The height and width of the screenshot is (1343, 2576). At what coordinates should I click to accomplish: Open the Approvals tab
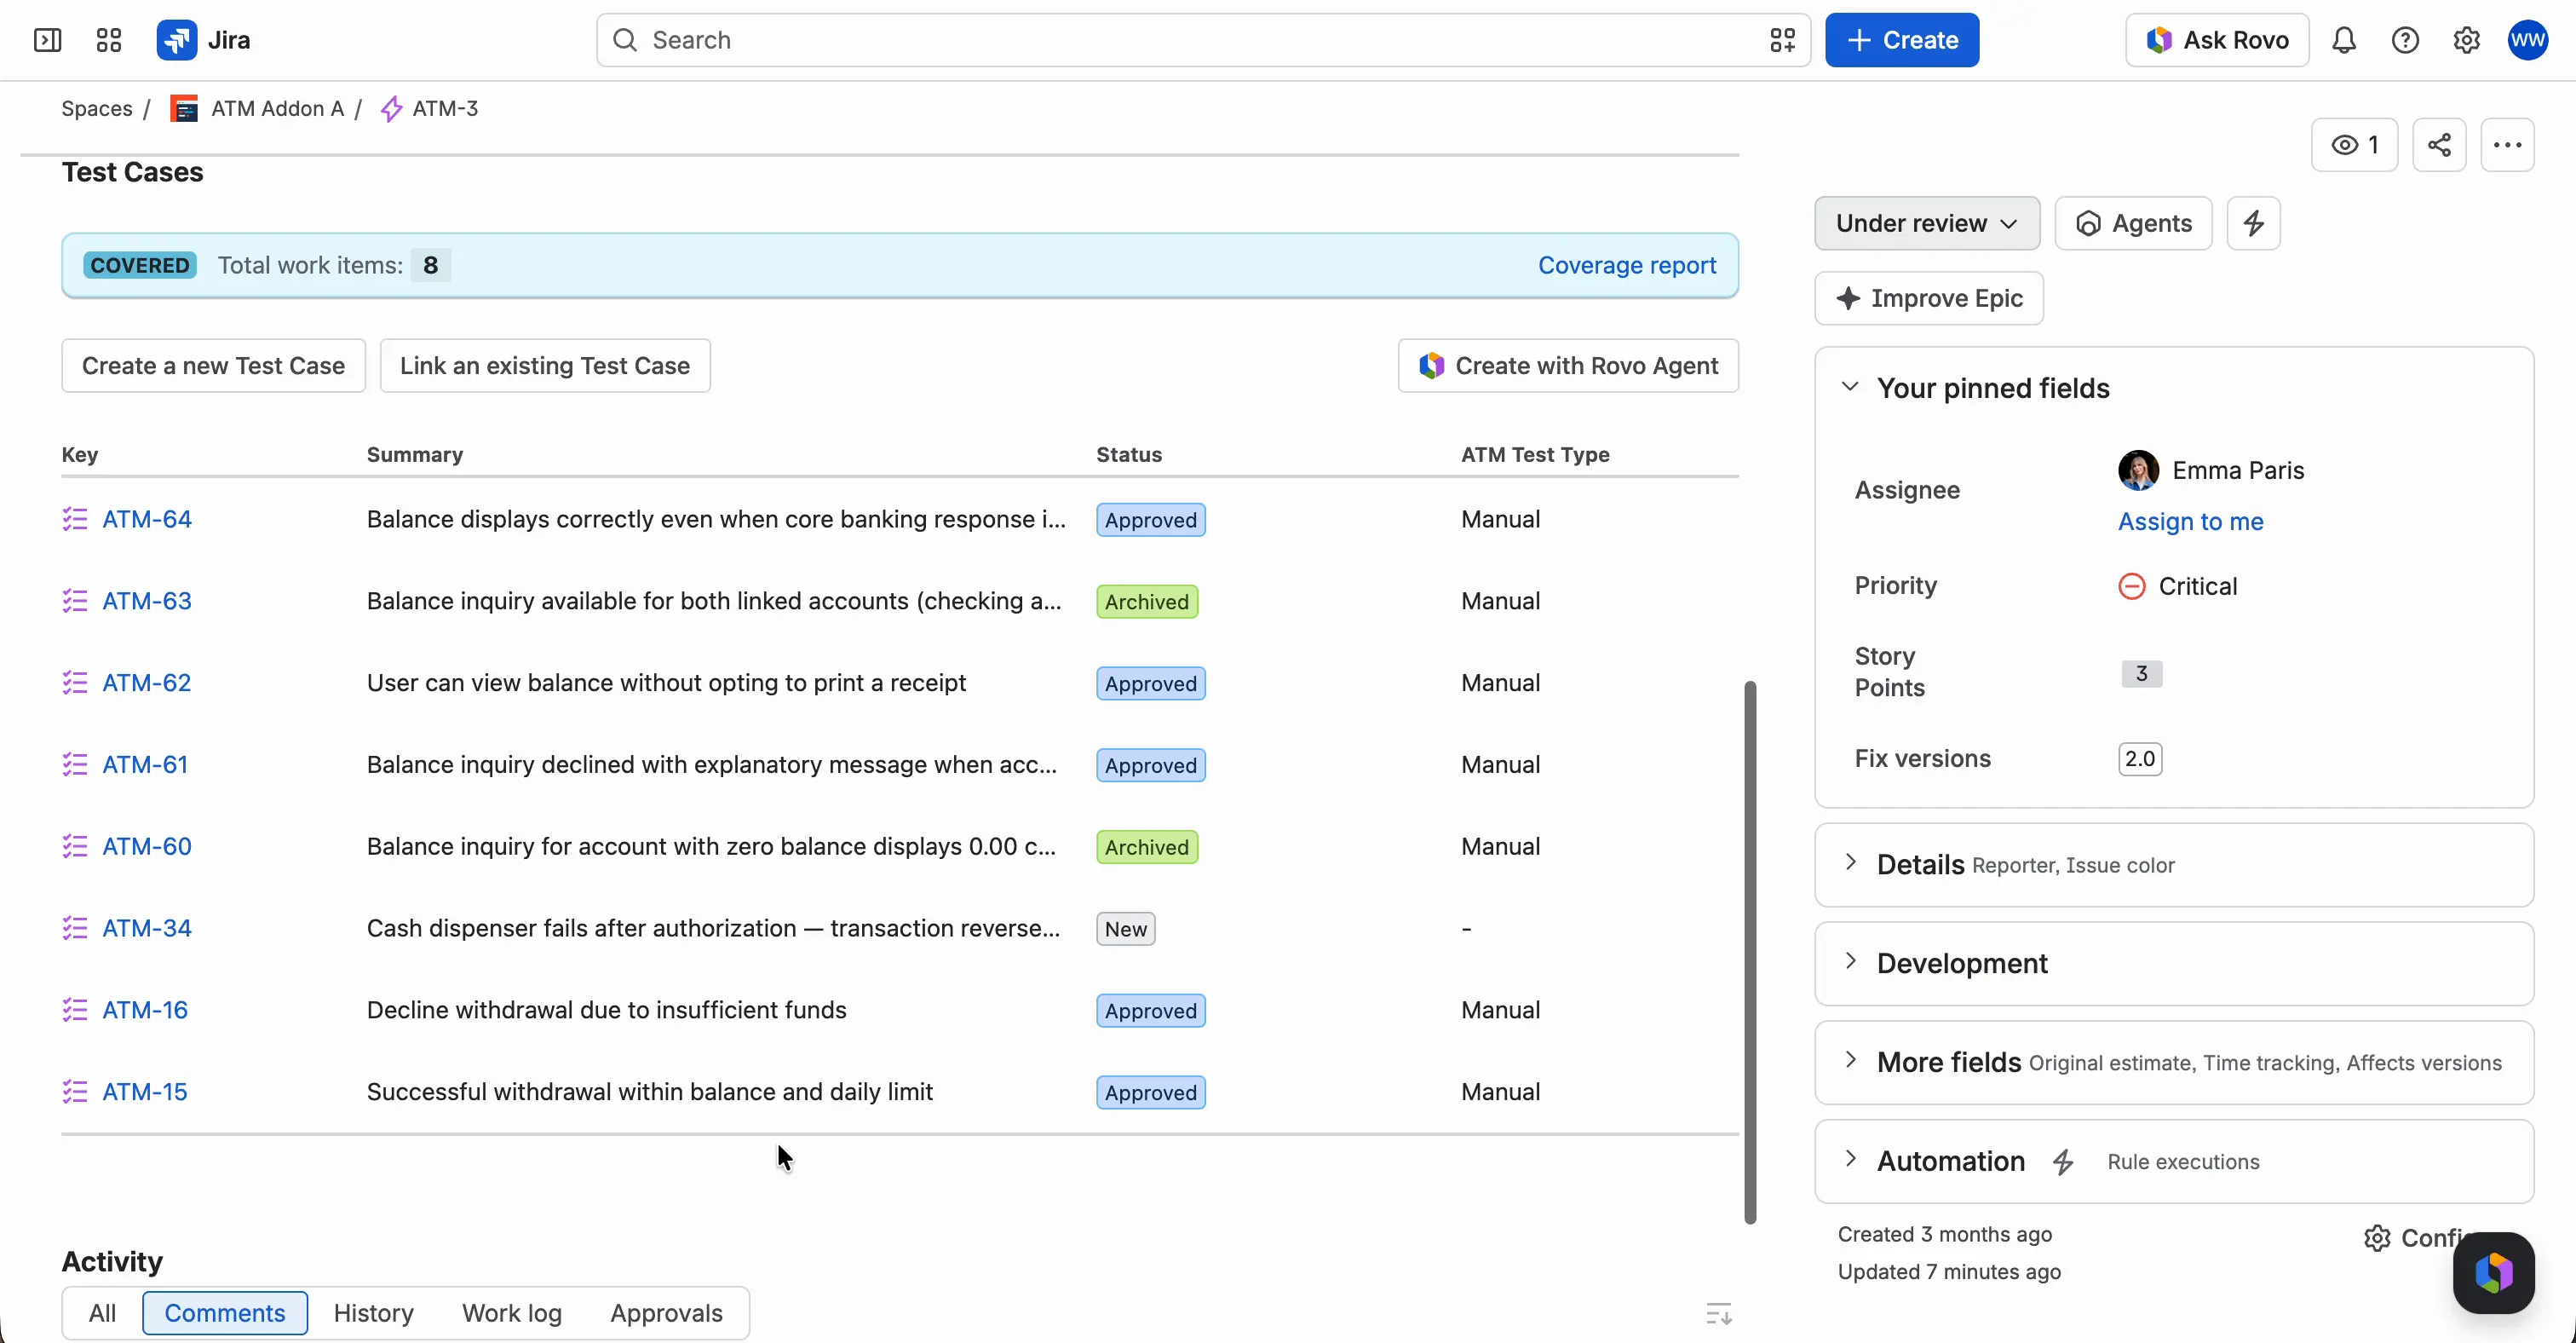click(x=667, y=1313)
